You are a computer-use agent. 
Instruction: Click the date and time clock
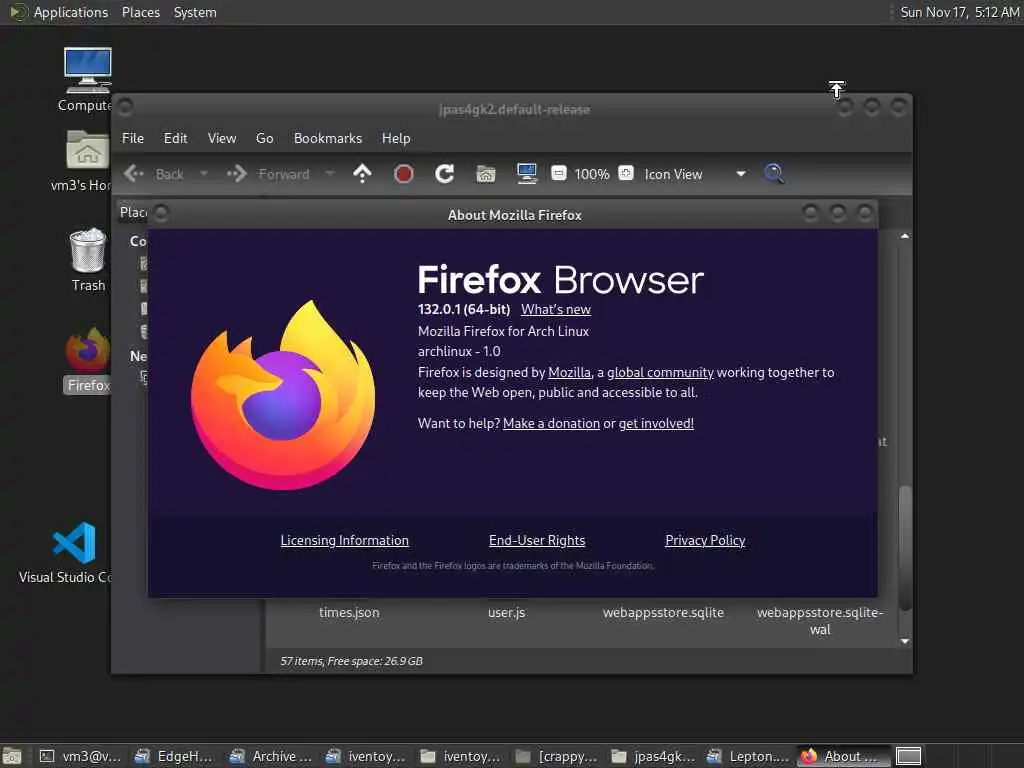click(959, 12)
